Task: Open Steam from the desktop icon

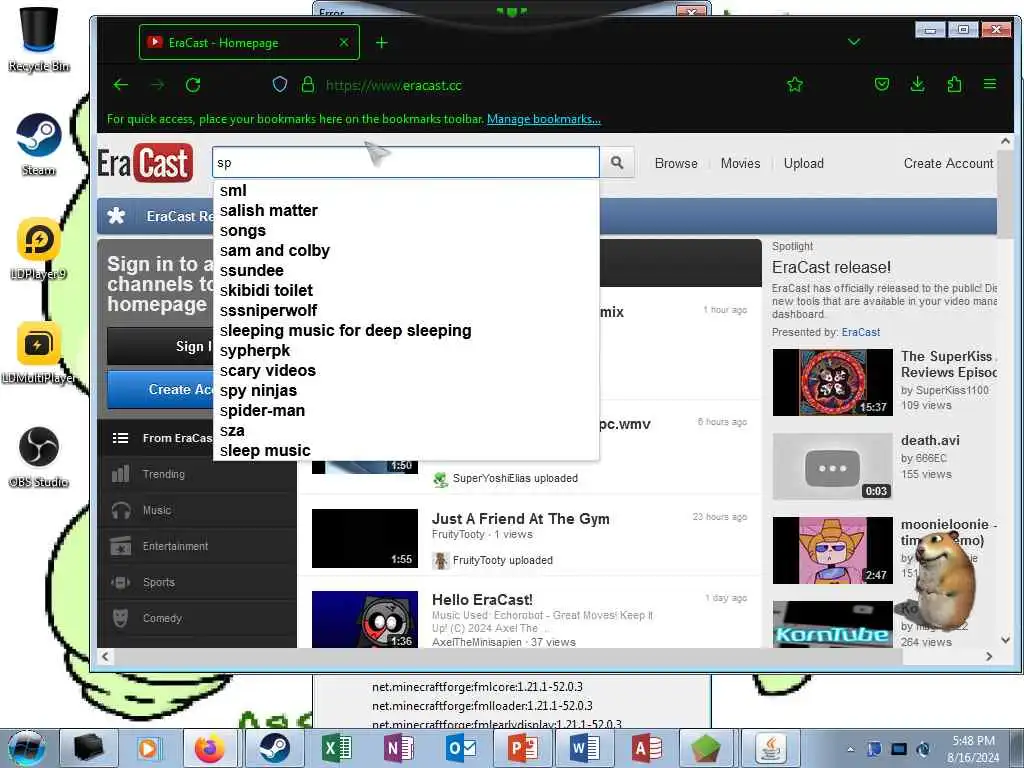Action: click(x=39, y=145)
